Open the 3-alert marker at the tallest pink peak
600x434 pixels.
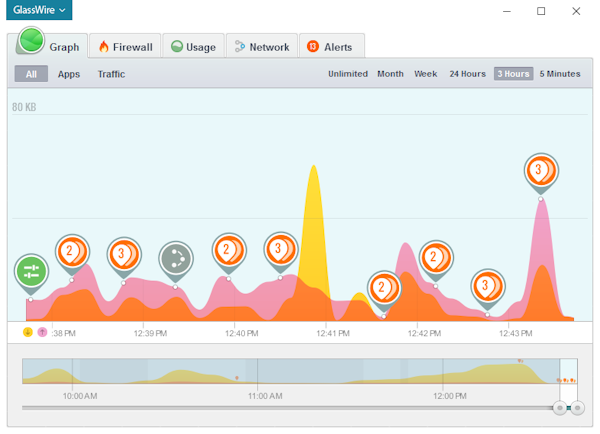click(x=541, y=170)
